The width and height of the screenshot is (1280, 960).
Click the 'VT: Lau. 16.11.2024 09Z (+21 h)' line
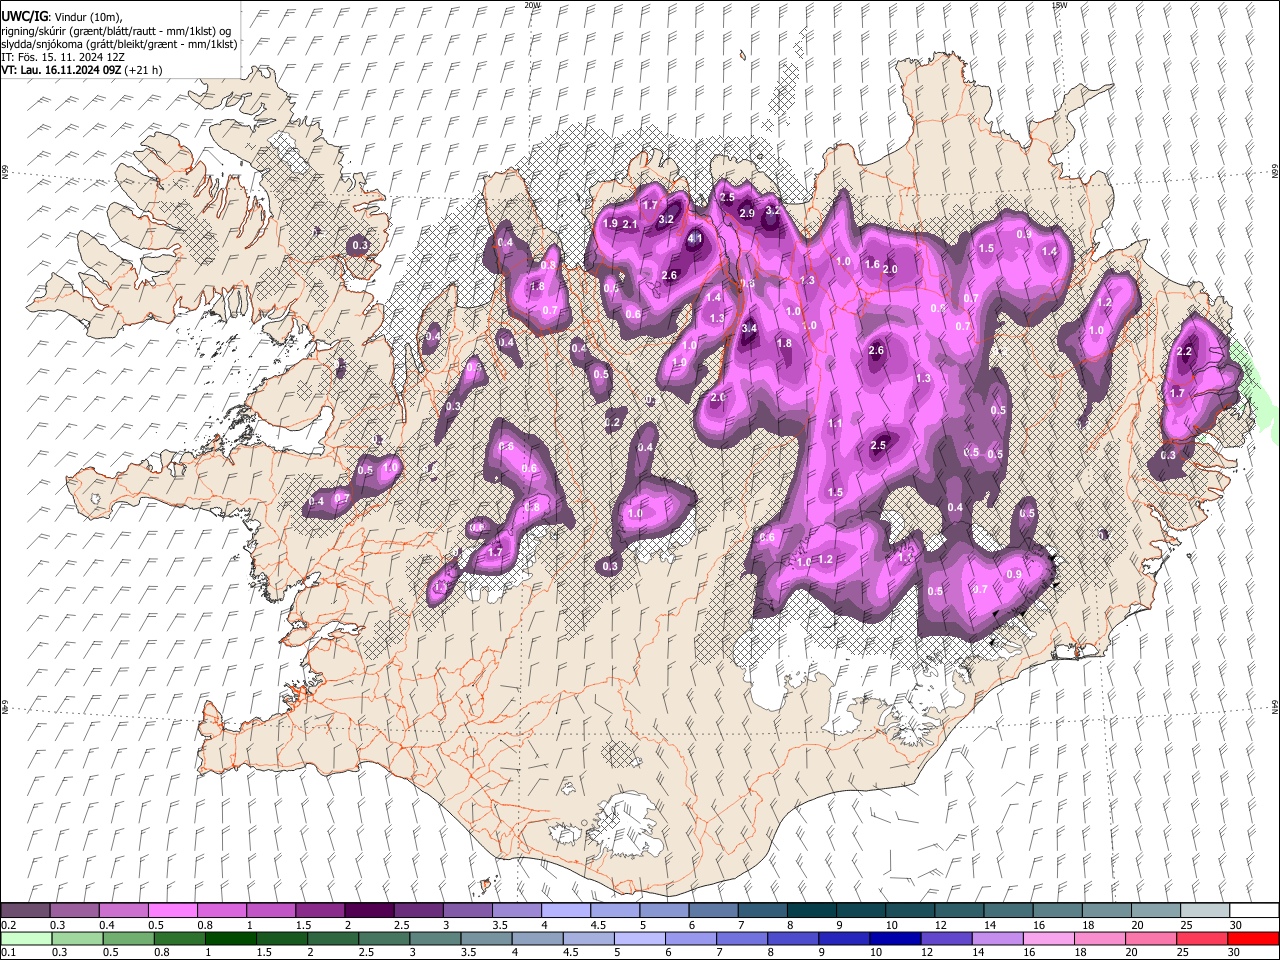pyautogui.click(x=82, y=70)
